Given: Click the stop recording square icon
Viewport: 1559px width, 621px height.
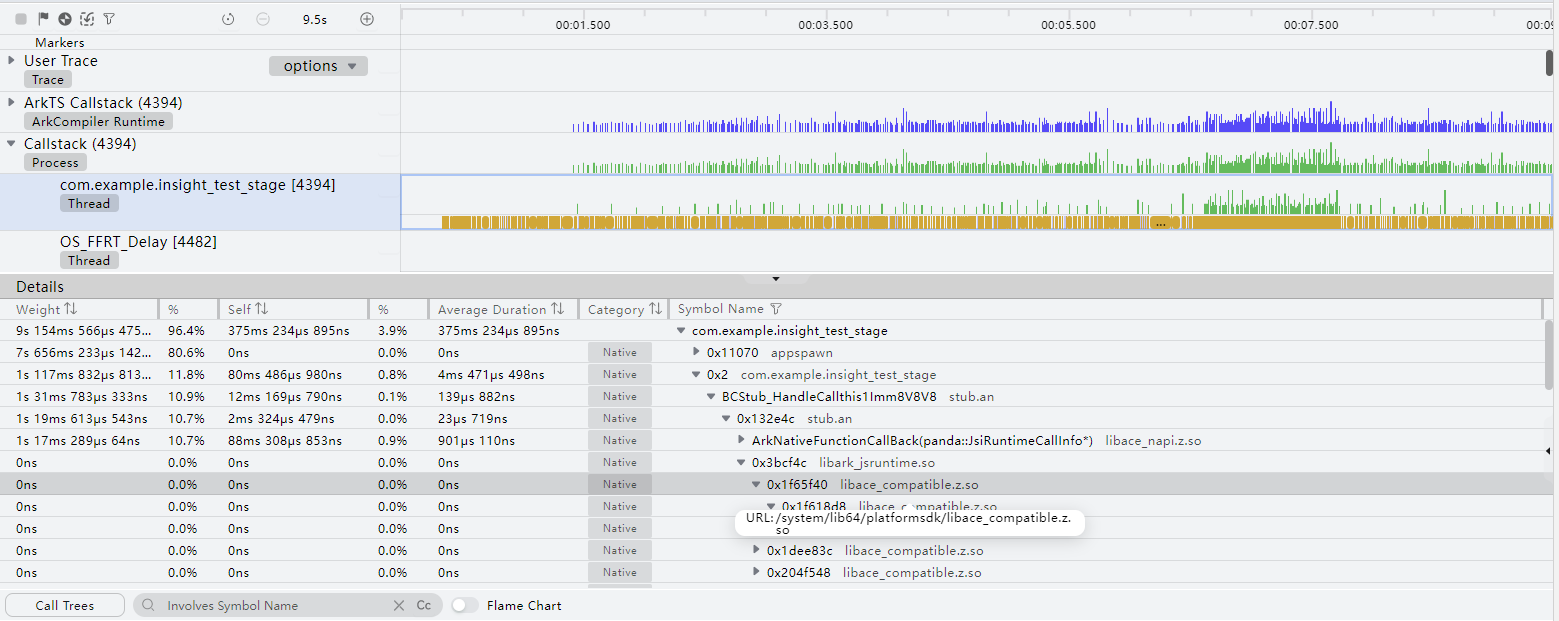Looking at the screenshot, I should [x=21, y=19].
